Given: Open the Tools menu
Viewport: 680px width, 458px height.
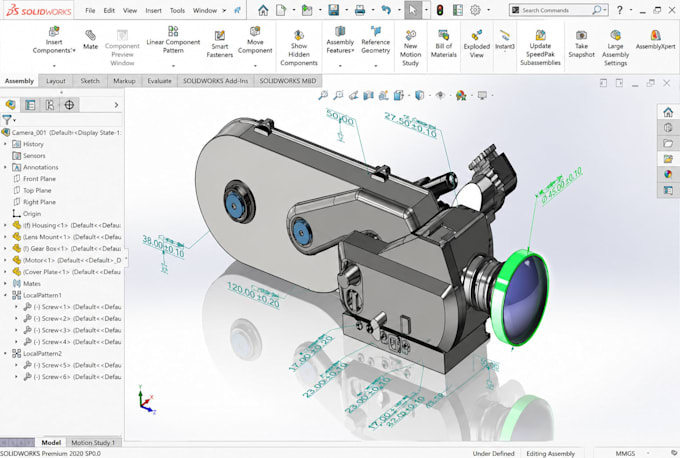Looking at the screenshot, I should click(x=177, y=10).
